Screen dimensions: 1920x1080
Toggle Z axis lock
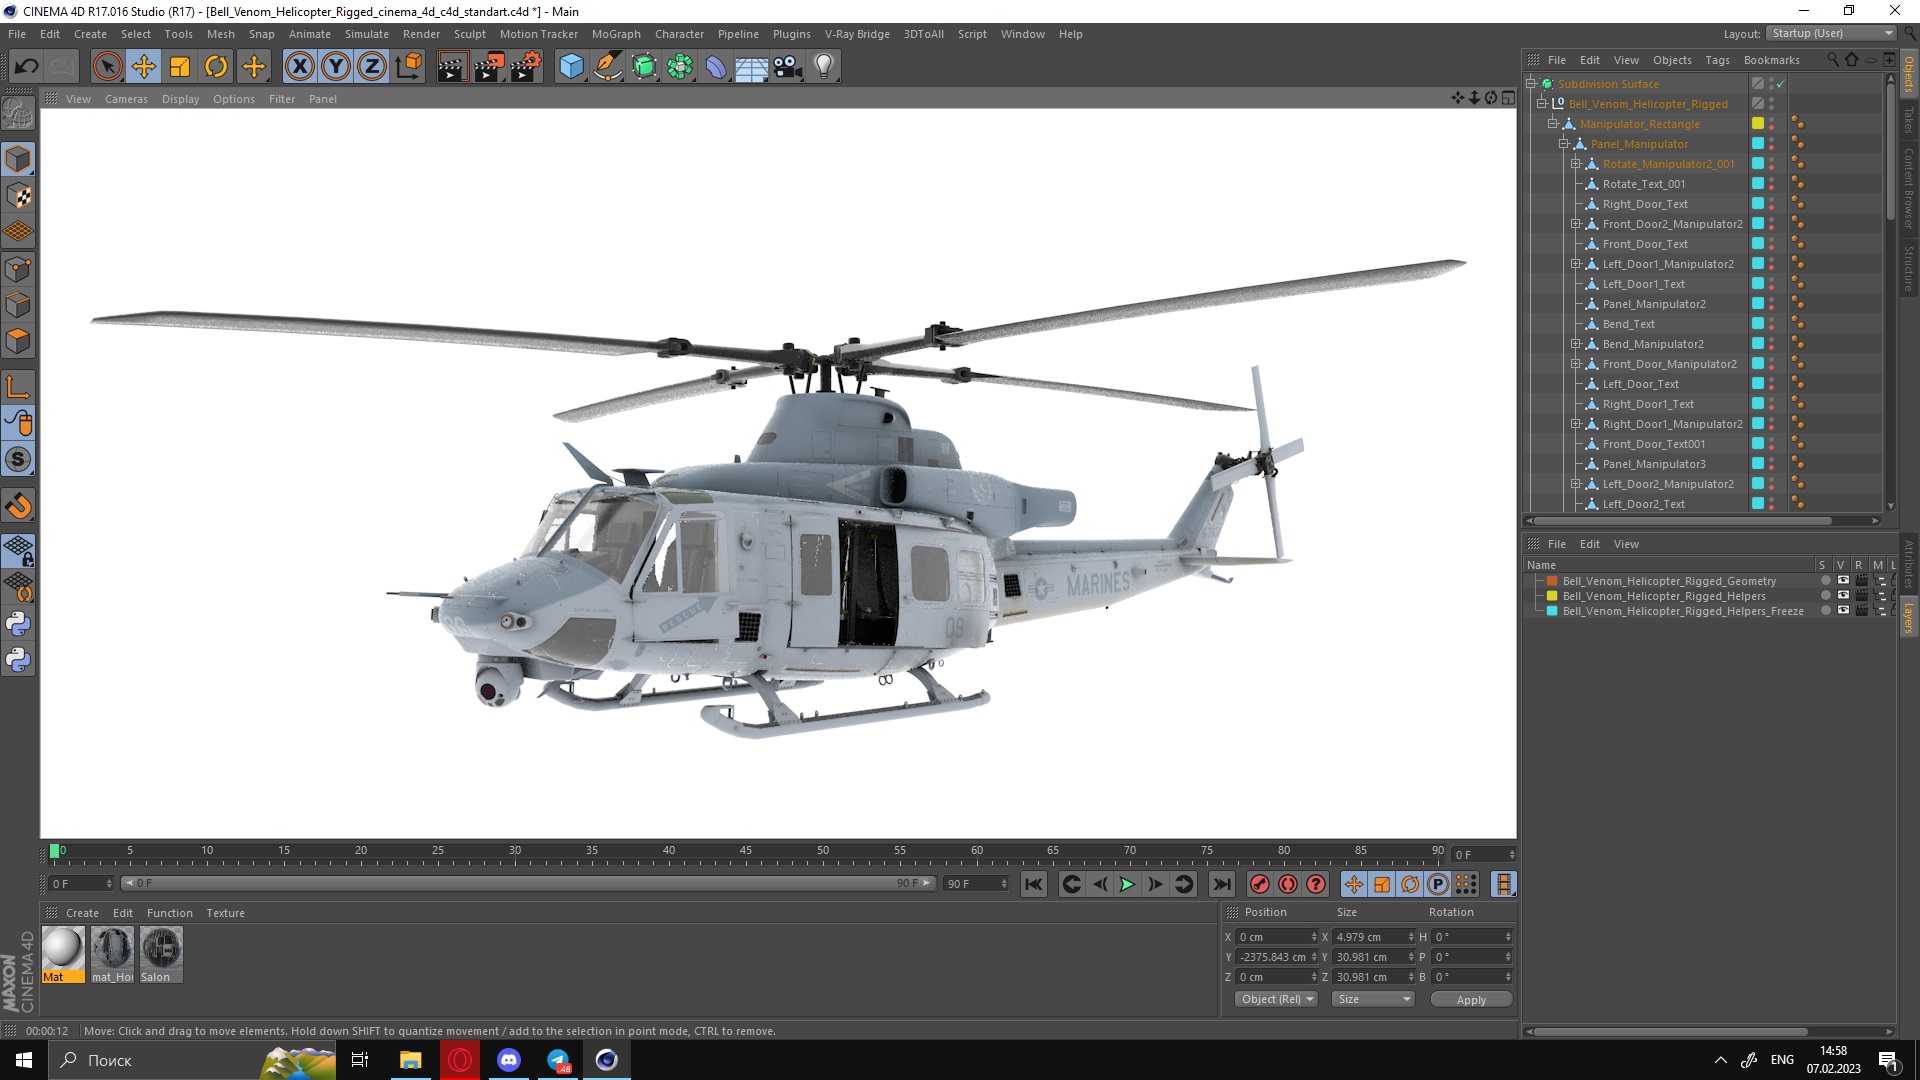[372, 67]
